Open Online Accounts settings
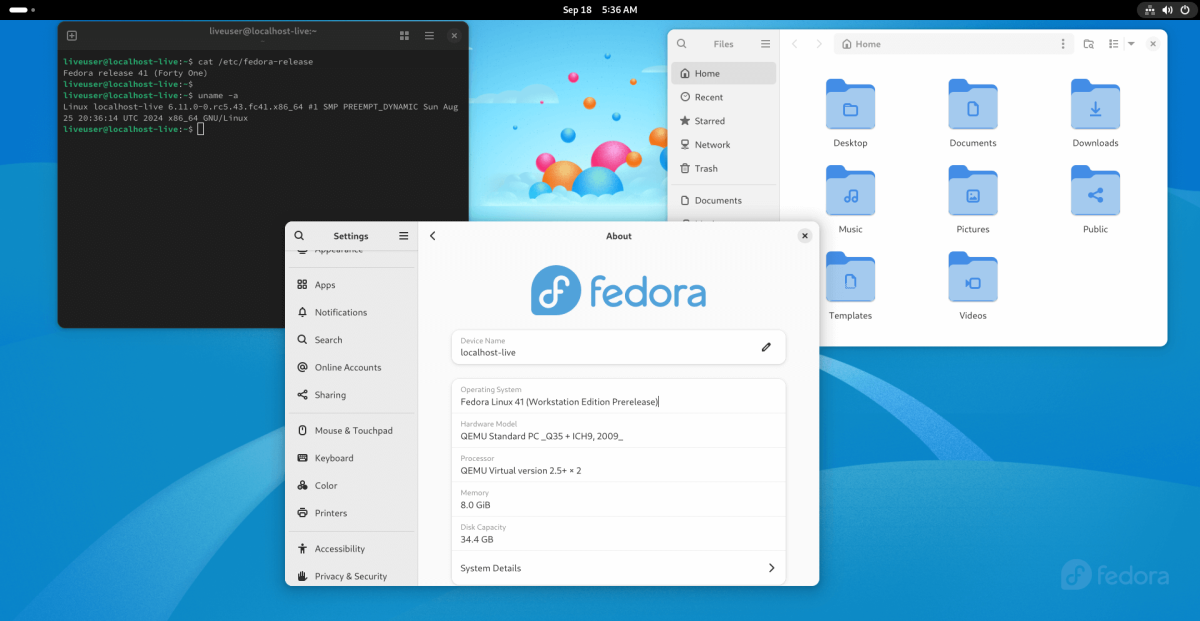 click(x=351, y=367)
